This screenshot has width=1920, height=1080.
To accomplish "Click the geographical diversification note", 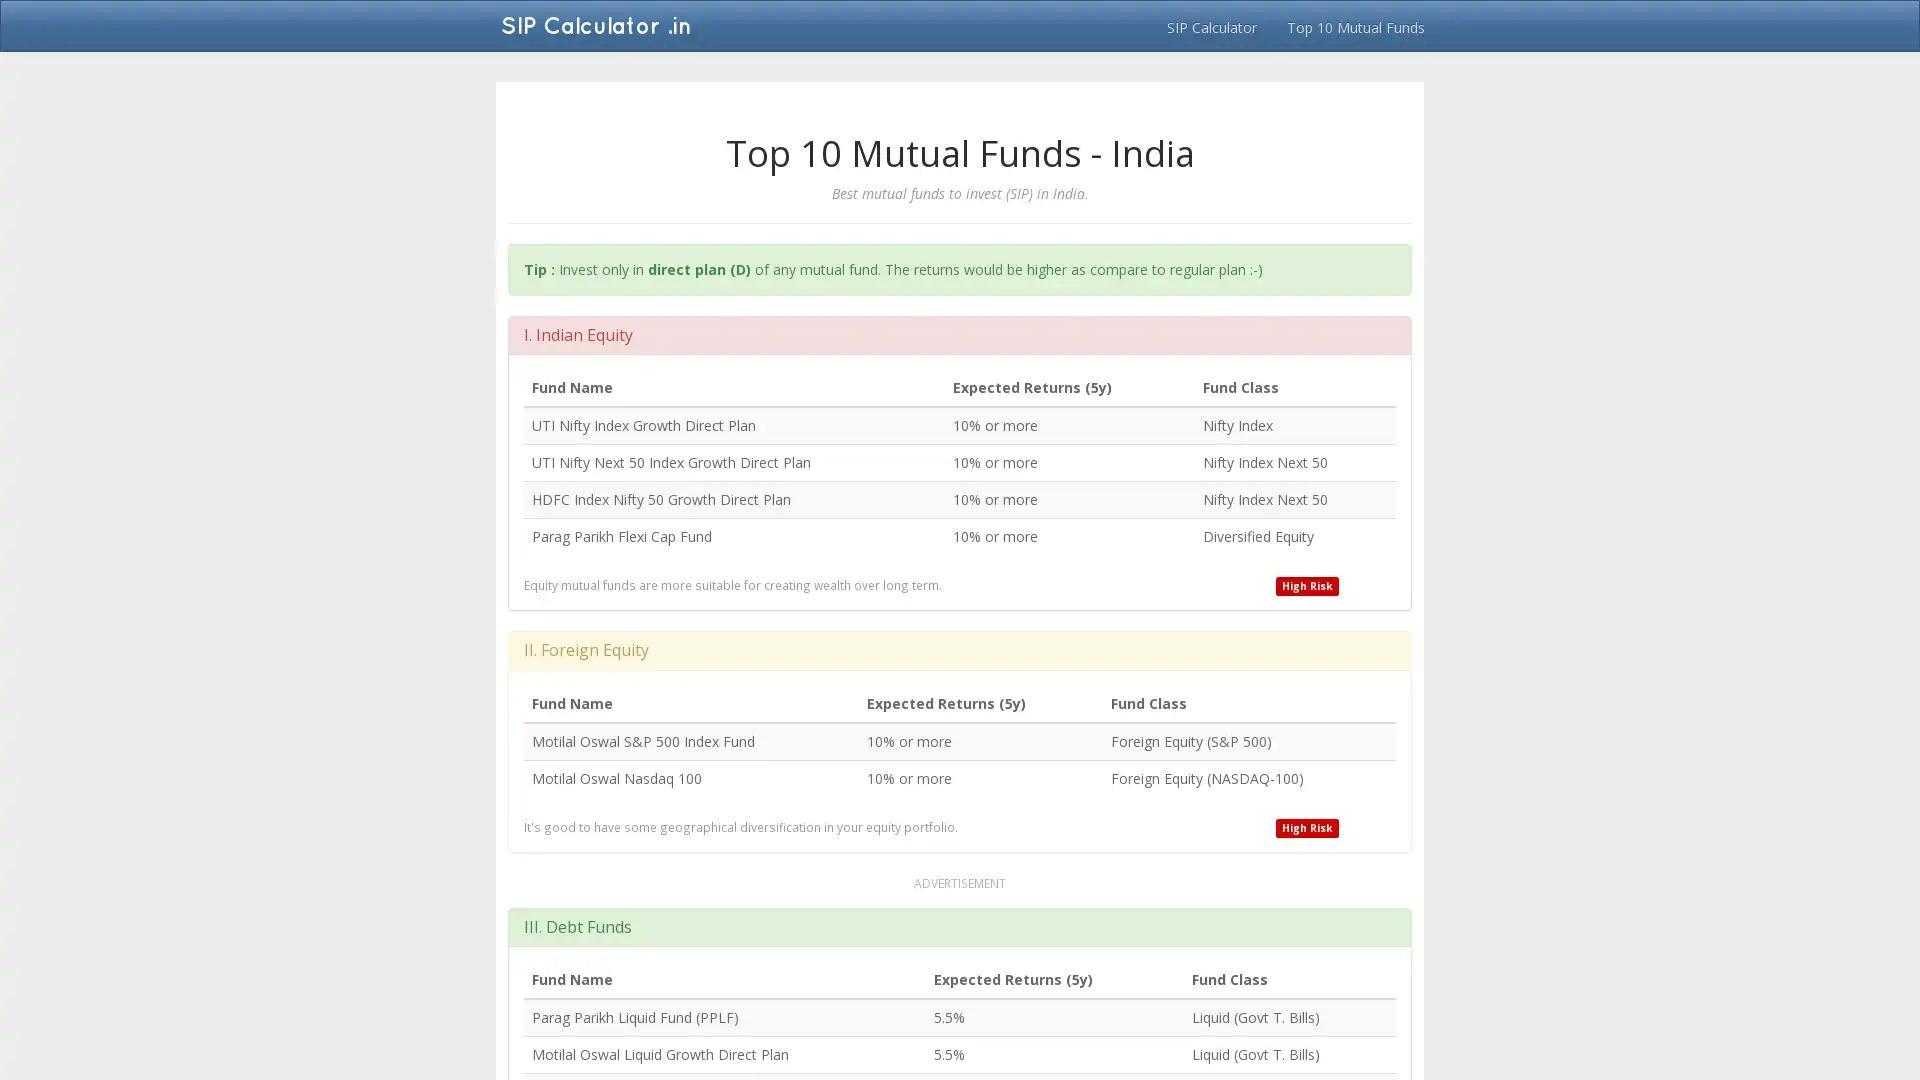I will 741,828.
